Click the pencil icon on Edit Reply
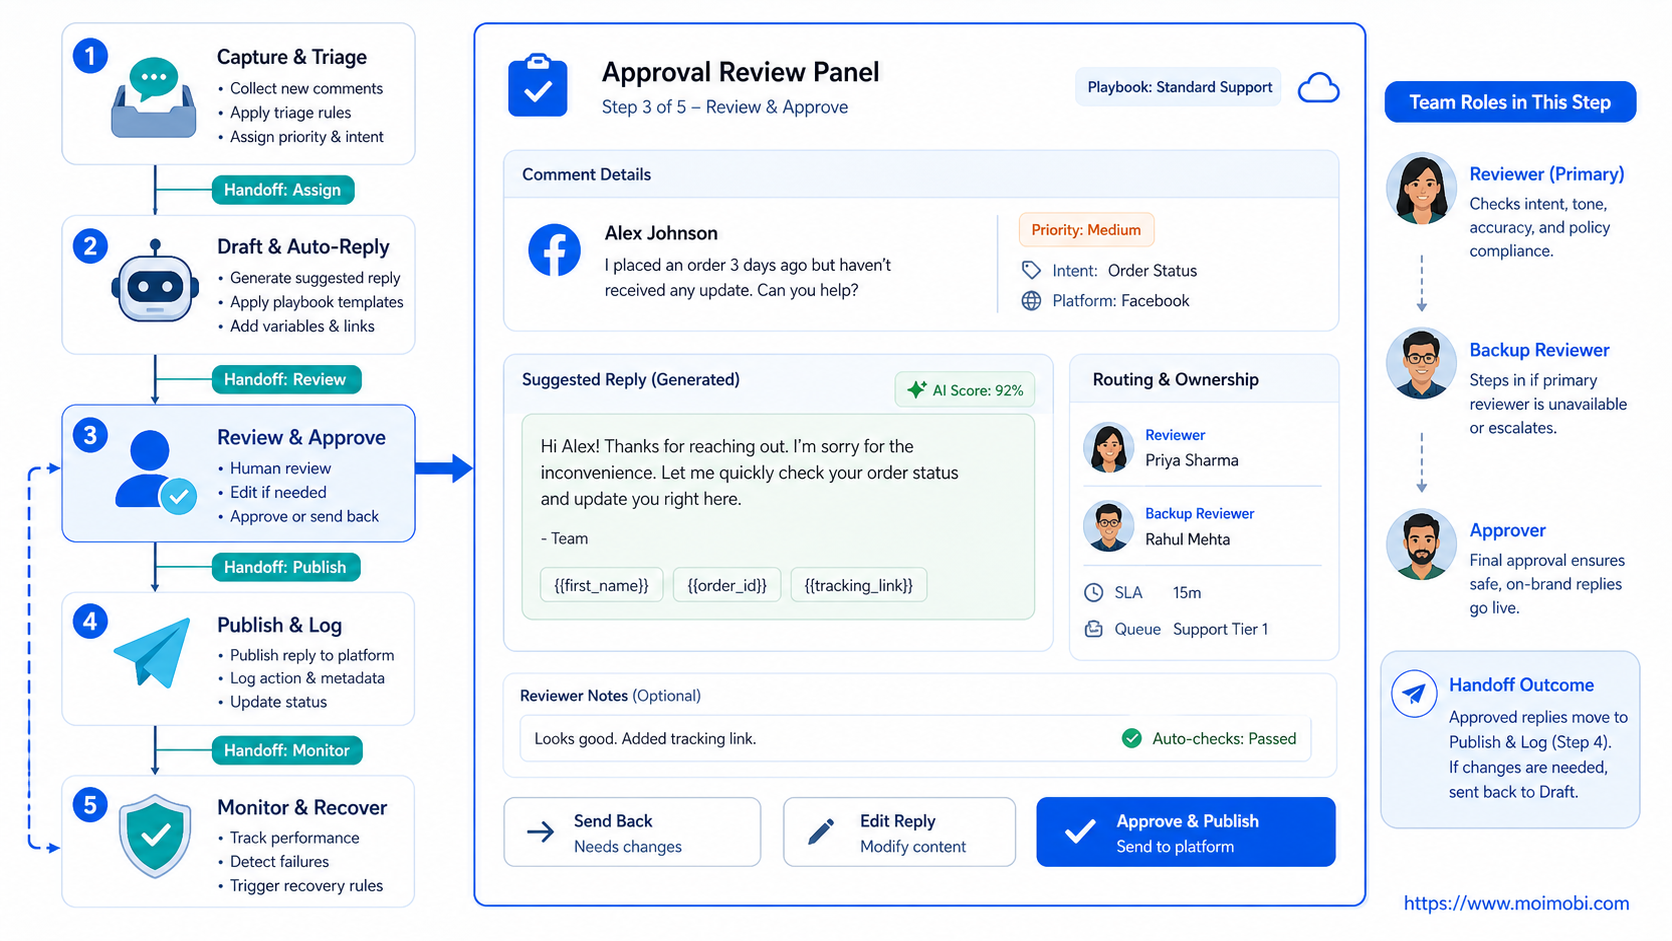Viewport: 1672px width, 941px height. 821,832
